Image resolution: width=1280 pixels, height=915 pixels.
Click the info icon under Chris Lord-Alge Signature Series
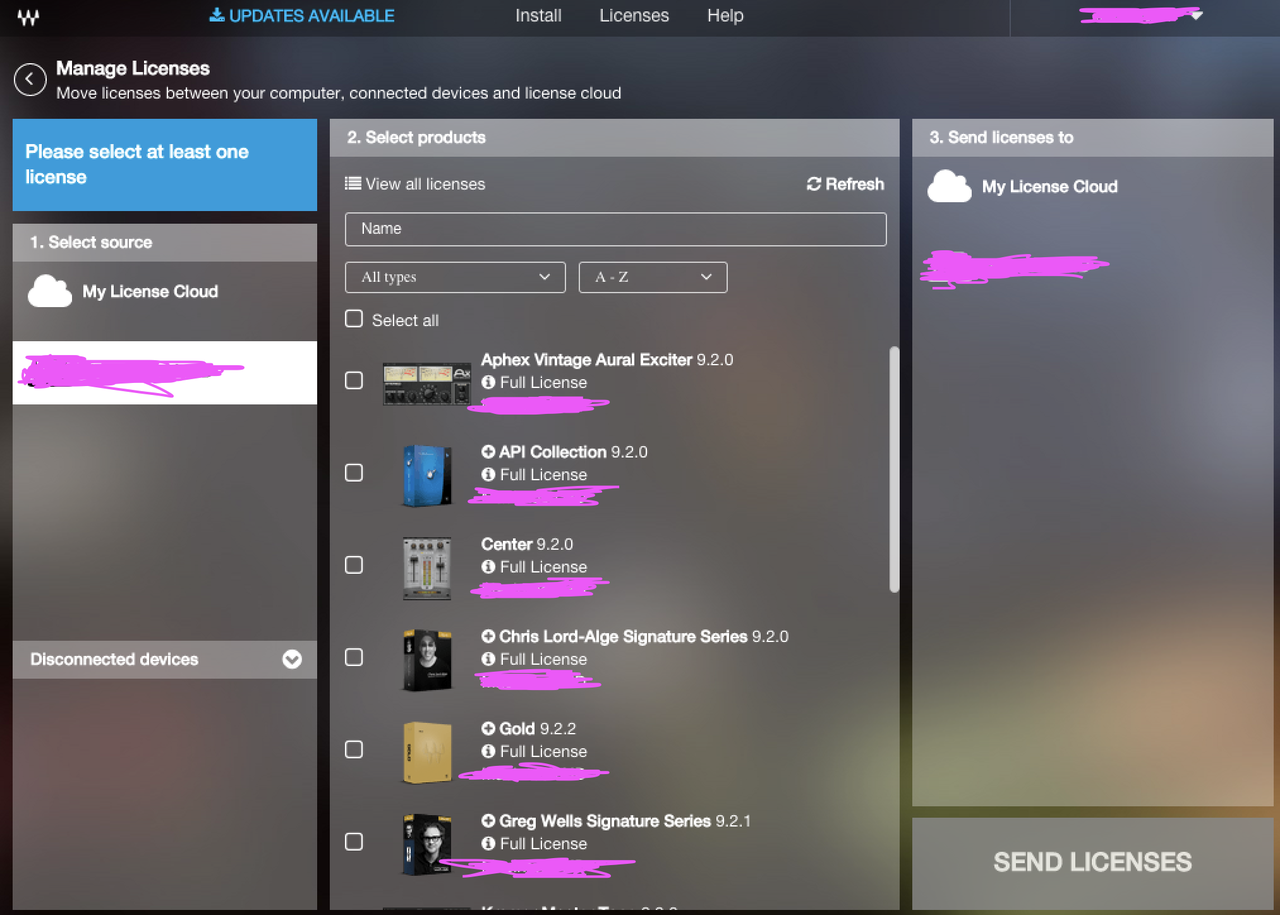pyautogui.click(x=488, y=659)
